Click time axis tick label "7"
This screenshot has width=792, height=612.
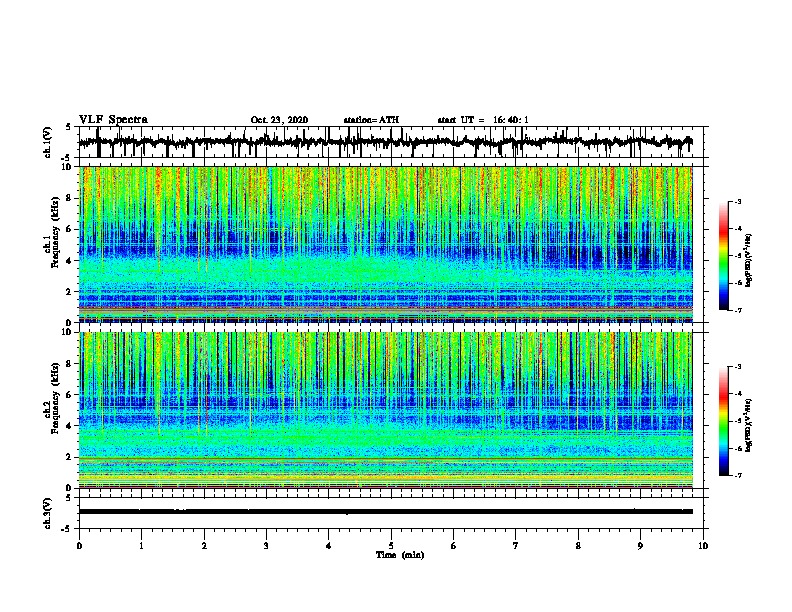516,546
